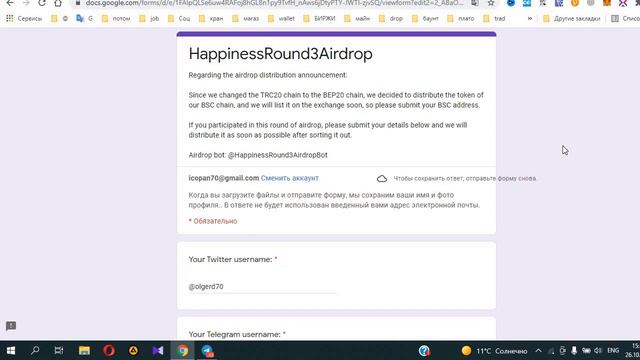Click the translate page icon in address bar
Image resolution: width=640 pixels, height=360 pixels.
pyautogui.click(x=475, y=3)
